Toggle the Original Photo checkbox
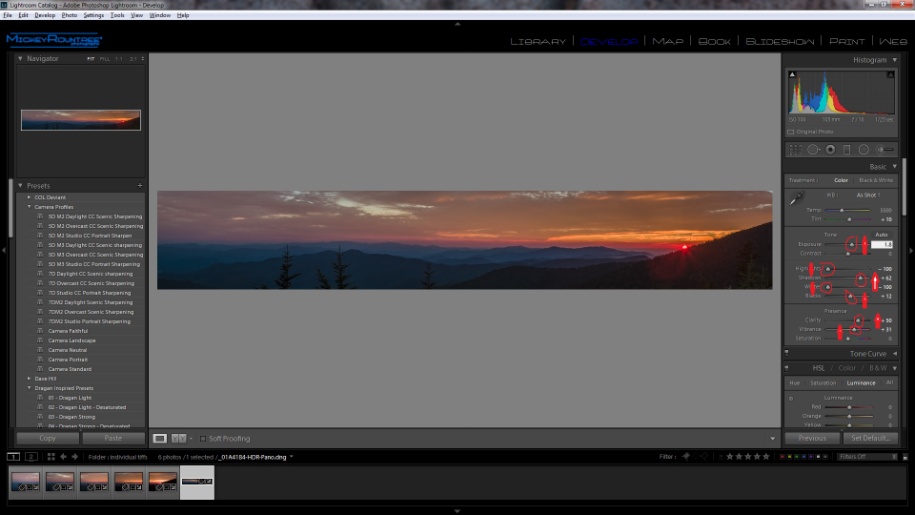Viewport: 915px width, 515px height. click(x=791, y=132)
